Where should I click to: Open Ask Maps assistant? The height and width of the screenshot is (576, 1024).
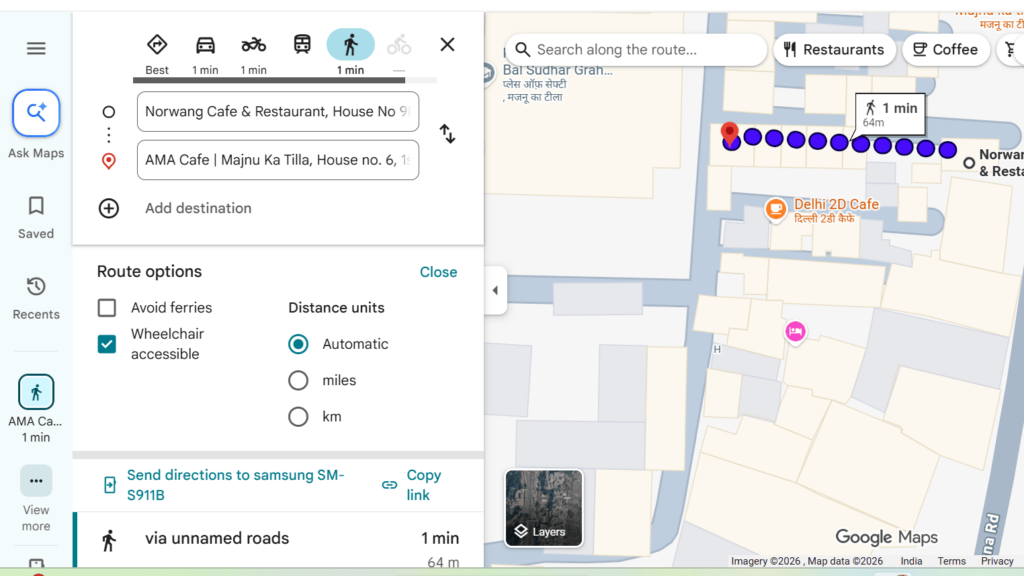(36, 125)
